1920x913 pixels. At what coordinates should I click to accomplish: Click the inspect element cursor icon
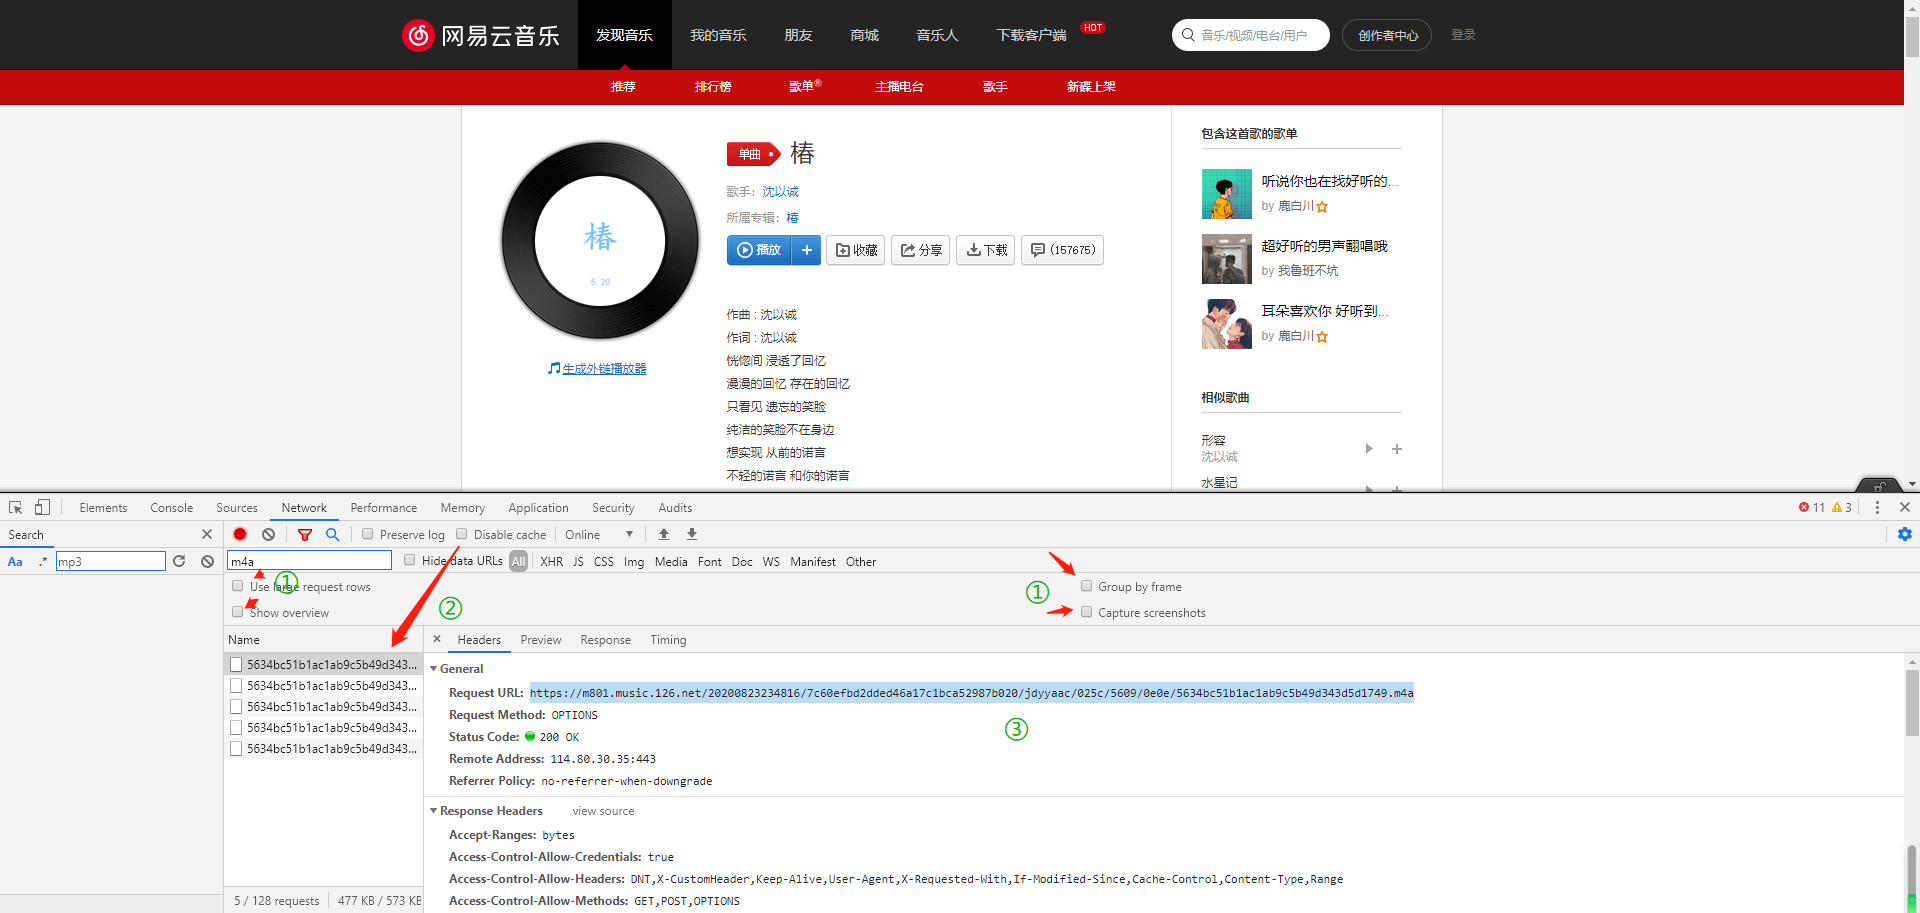coord(16,507)
